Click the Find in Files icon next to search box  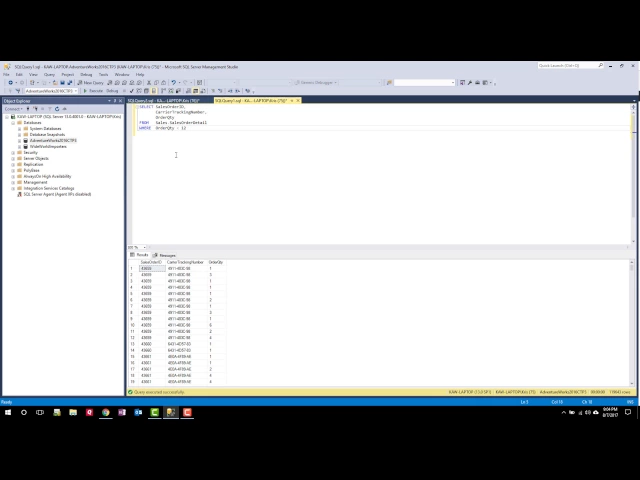click(389, 82)
